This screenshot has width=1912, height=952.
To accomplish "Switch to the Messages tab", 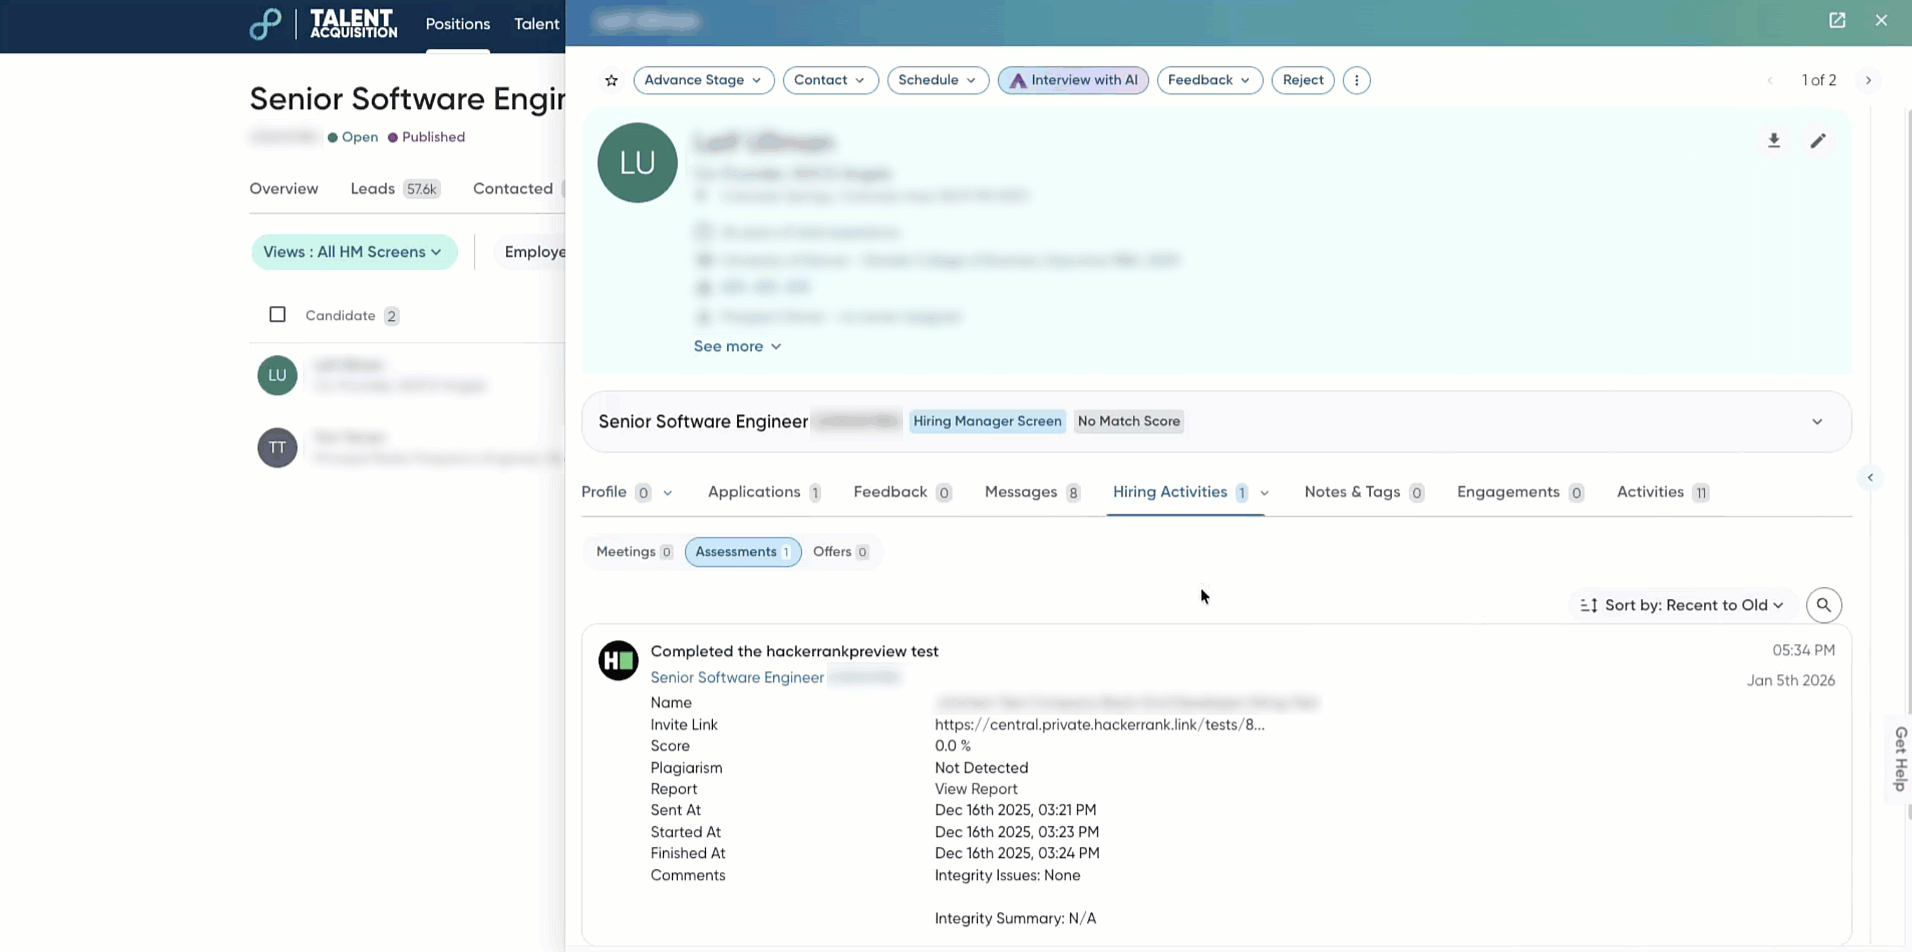I will [x=1021, y=492].
